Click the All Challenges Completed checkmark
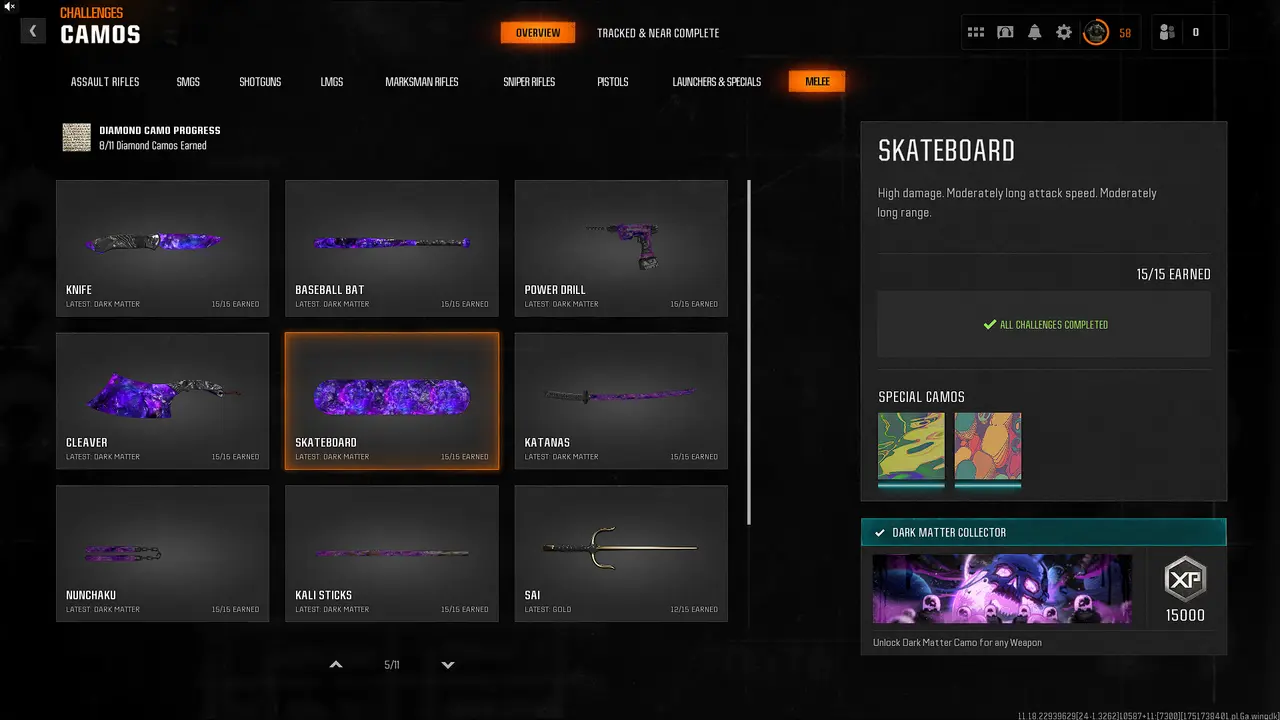Screen dimensions: 1280x720 click(990, 325)
